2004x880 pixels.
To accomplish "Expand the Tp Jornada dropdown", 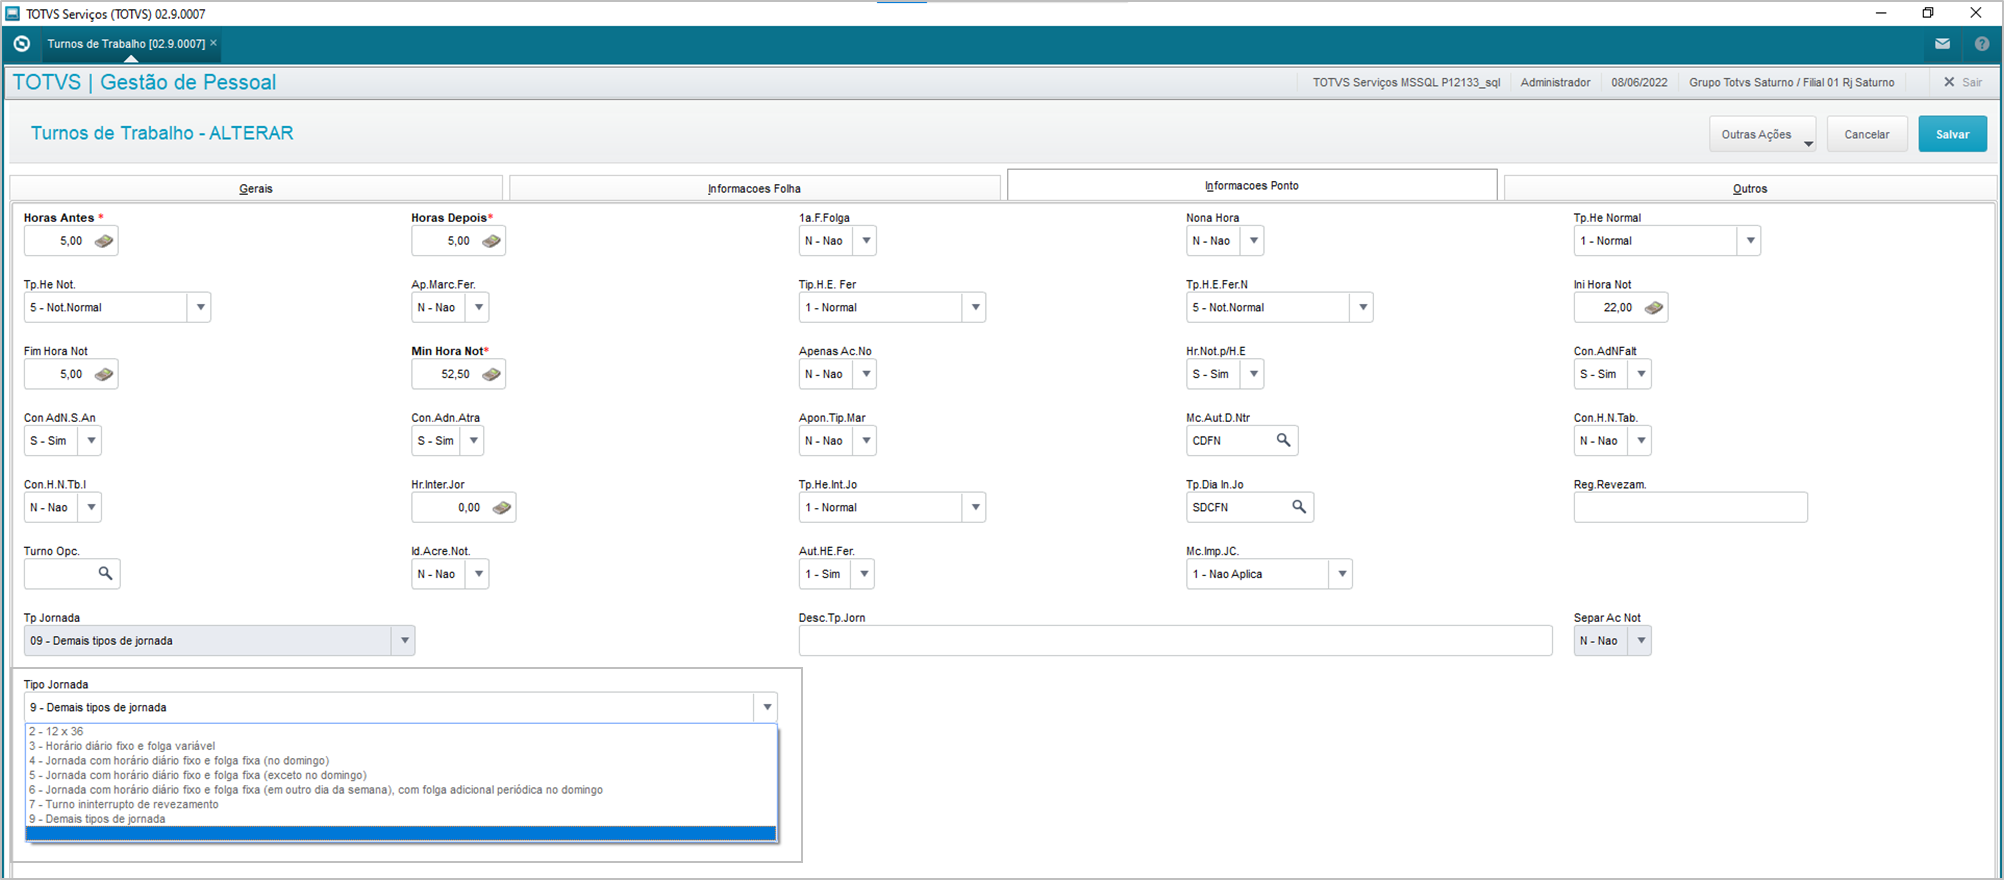I will coord(404,641).
